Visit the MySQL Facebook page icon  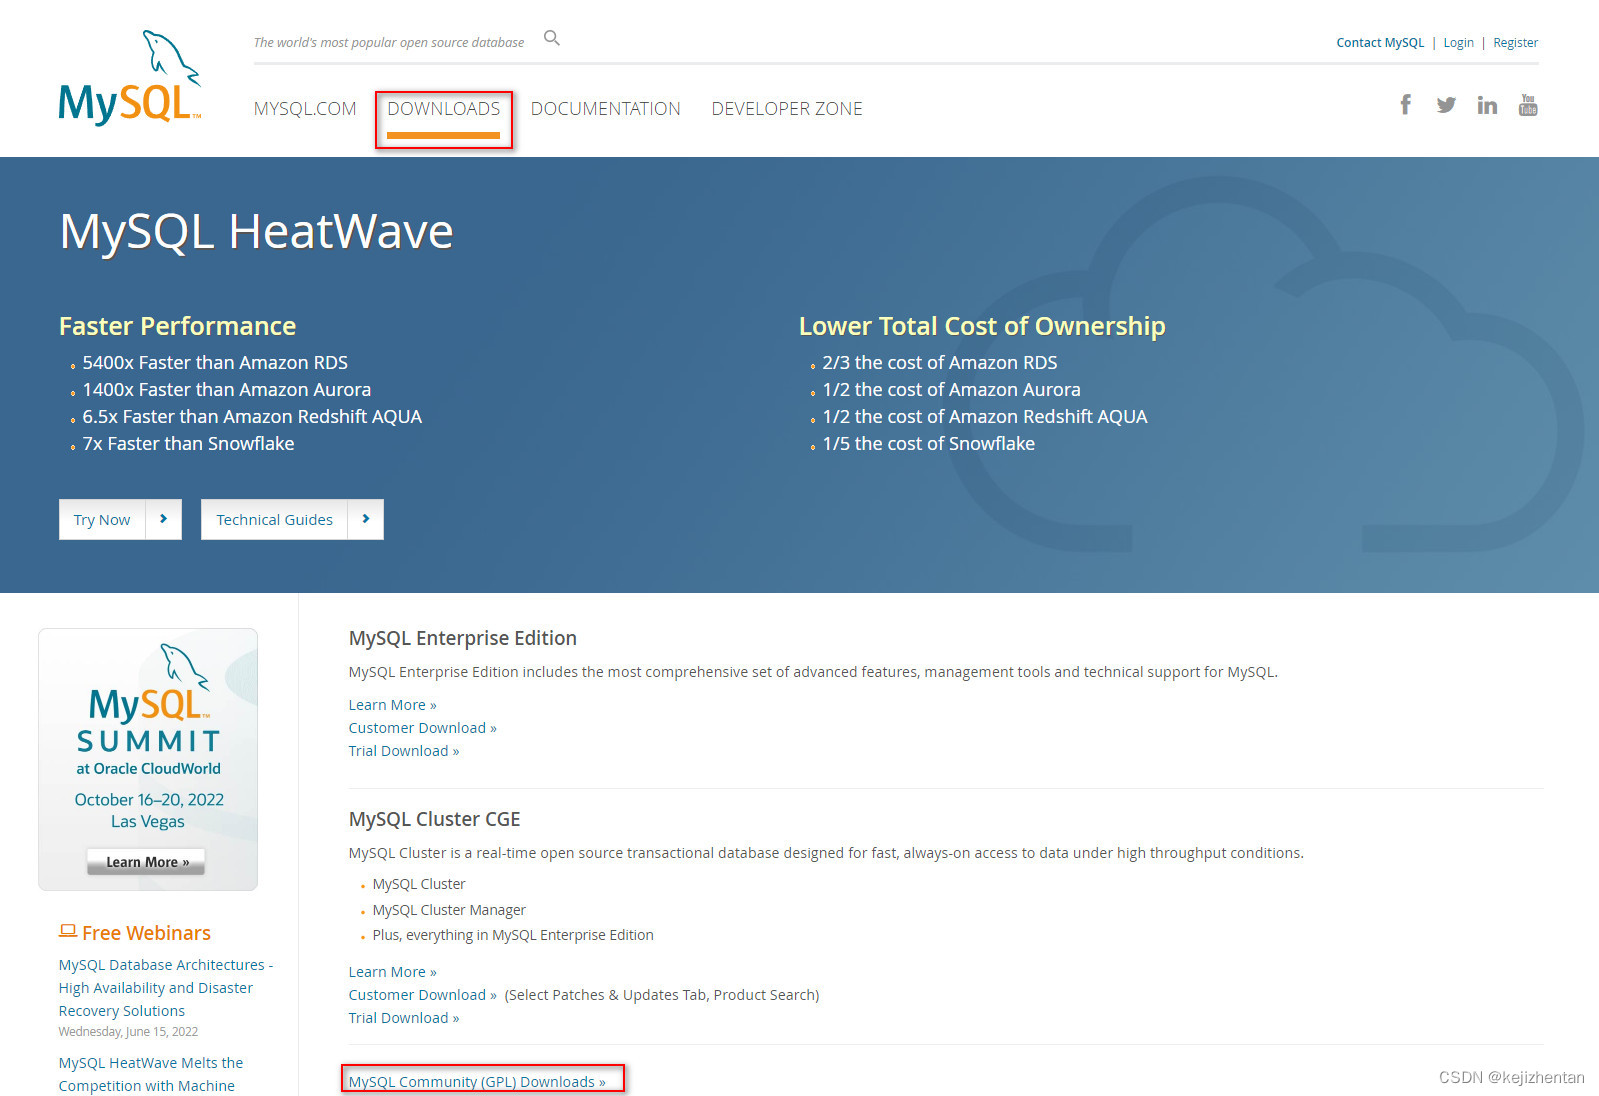point(1405,105)
